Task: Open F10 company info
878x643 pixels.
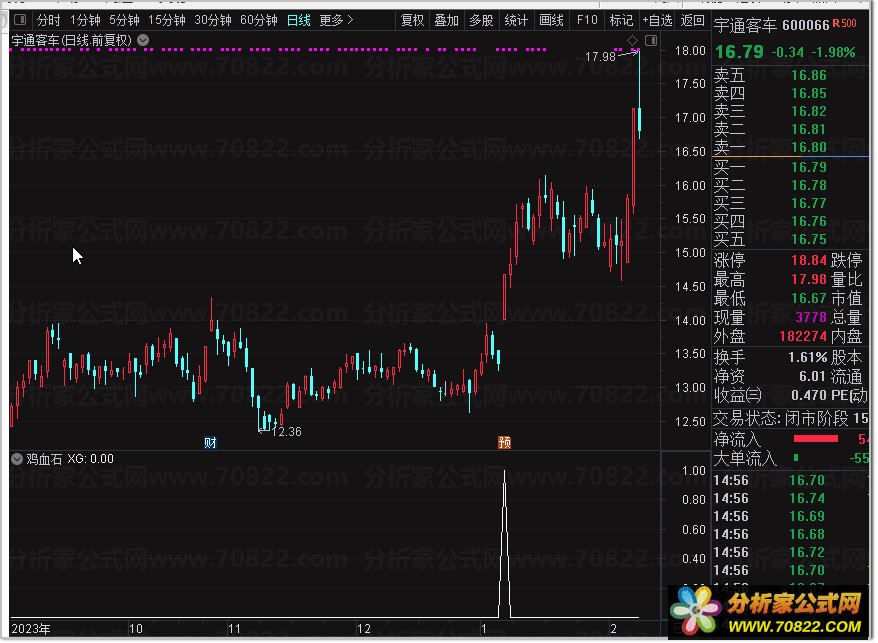Action: (587, 21)
